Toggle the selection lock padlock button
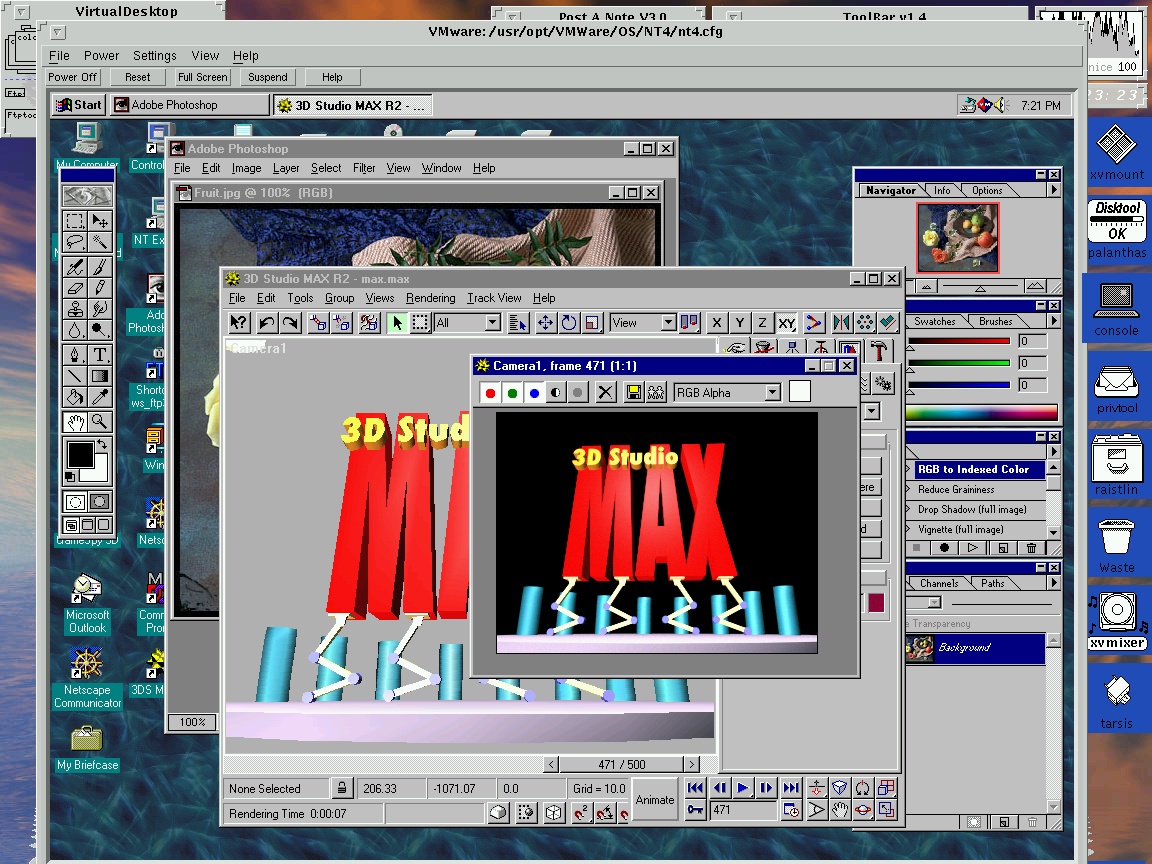Viewport: 1152px width, 864px height. pyautogui.click(x=341, y=788)
